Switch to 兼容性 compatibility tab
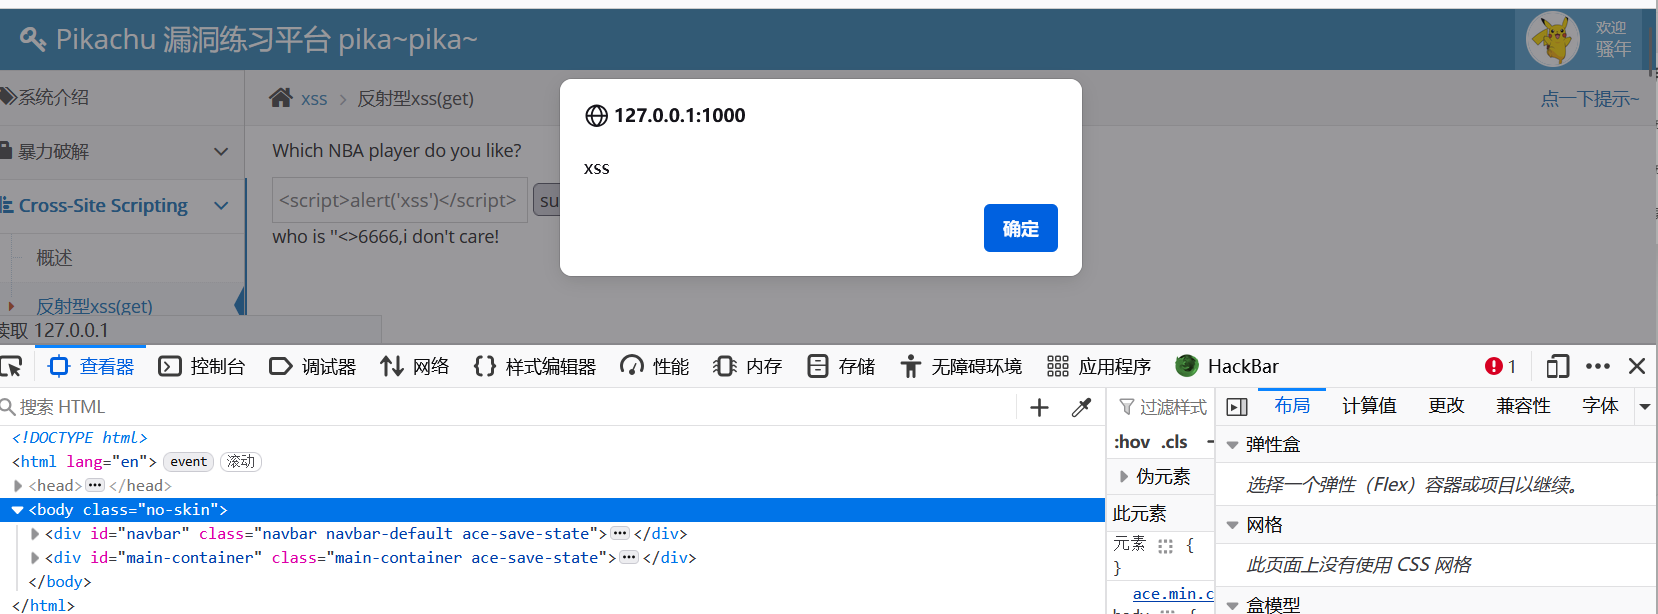1658x614 pixels. 1523,406
